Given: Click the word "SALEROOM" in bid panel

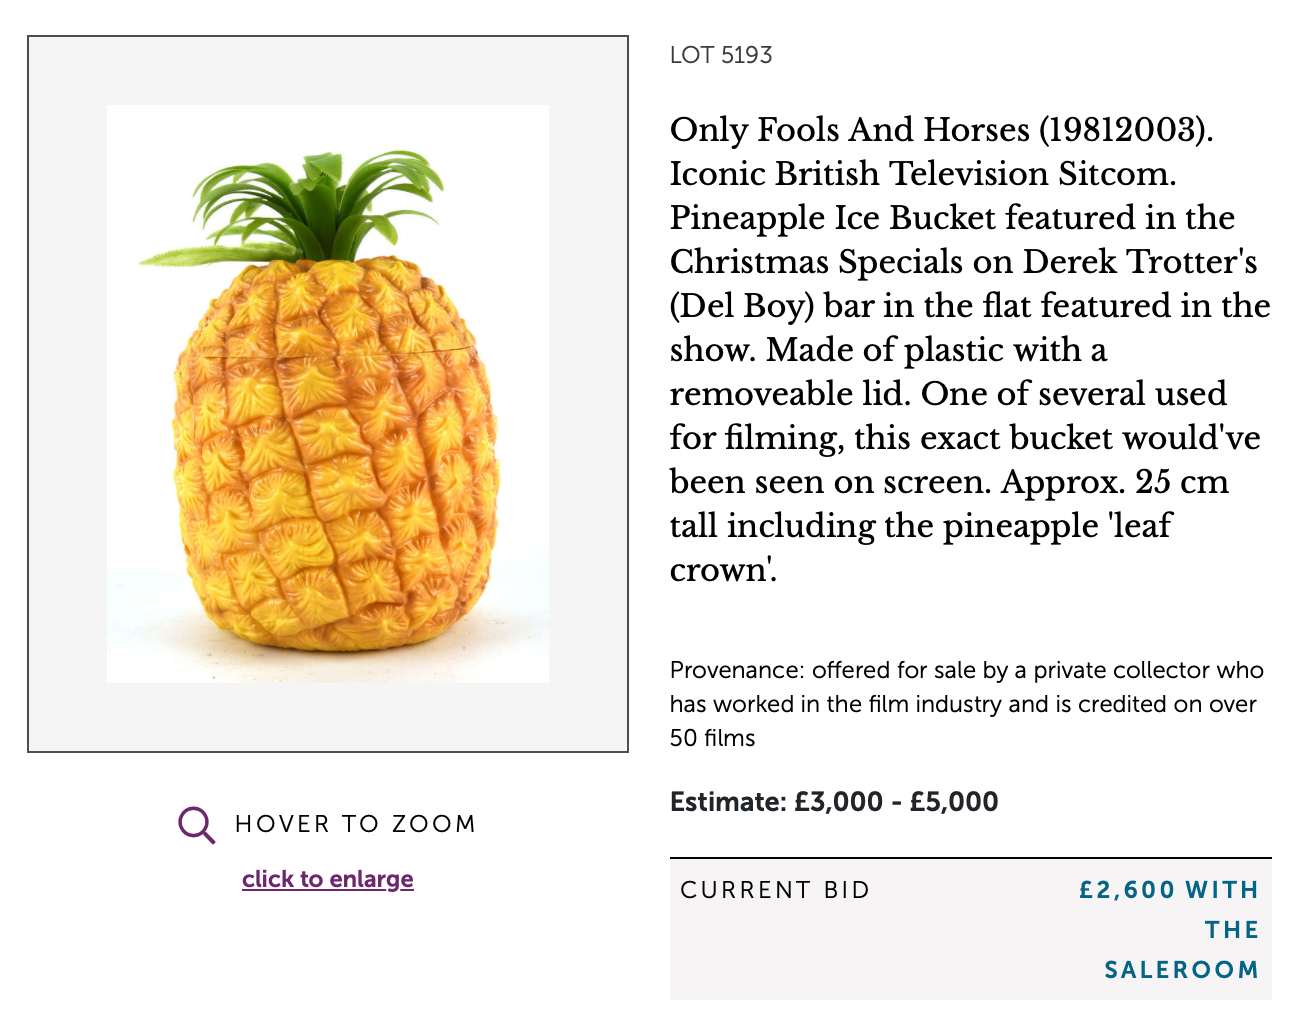Looking at the screenshot, I should 1181,970.
